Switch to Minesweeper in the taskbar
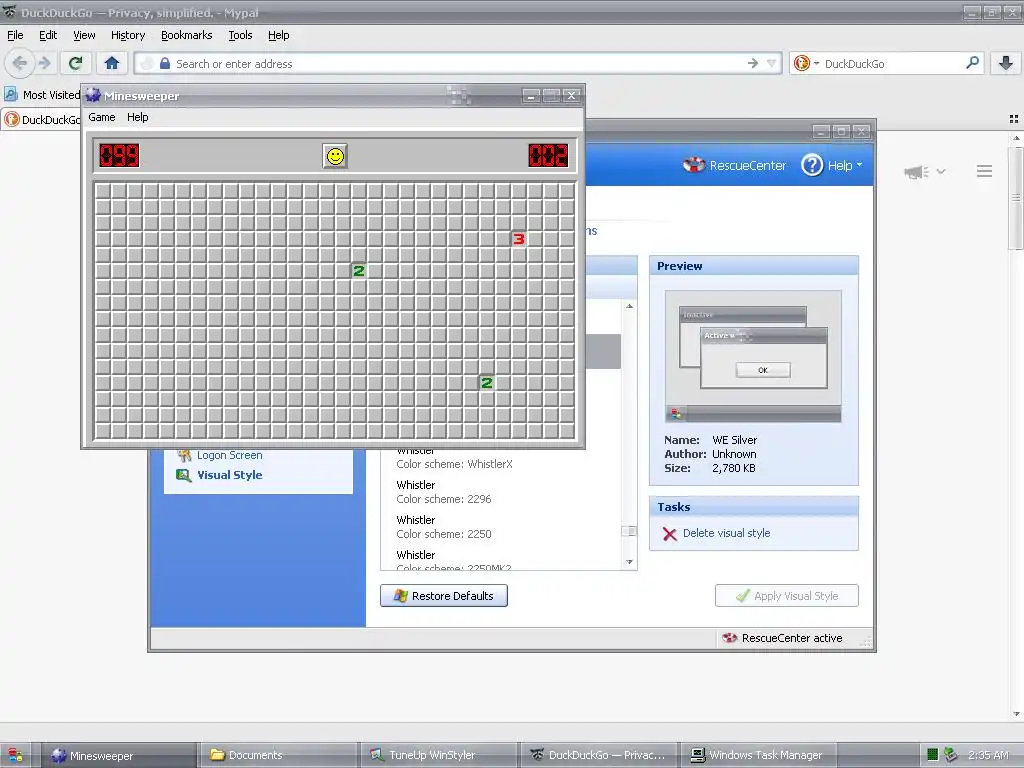 tap(120, 756)
